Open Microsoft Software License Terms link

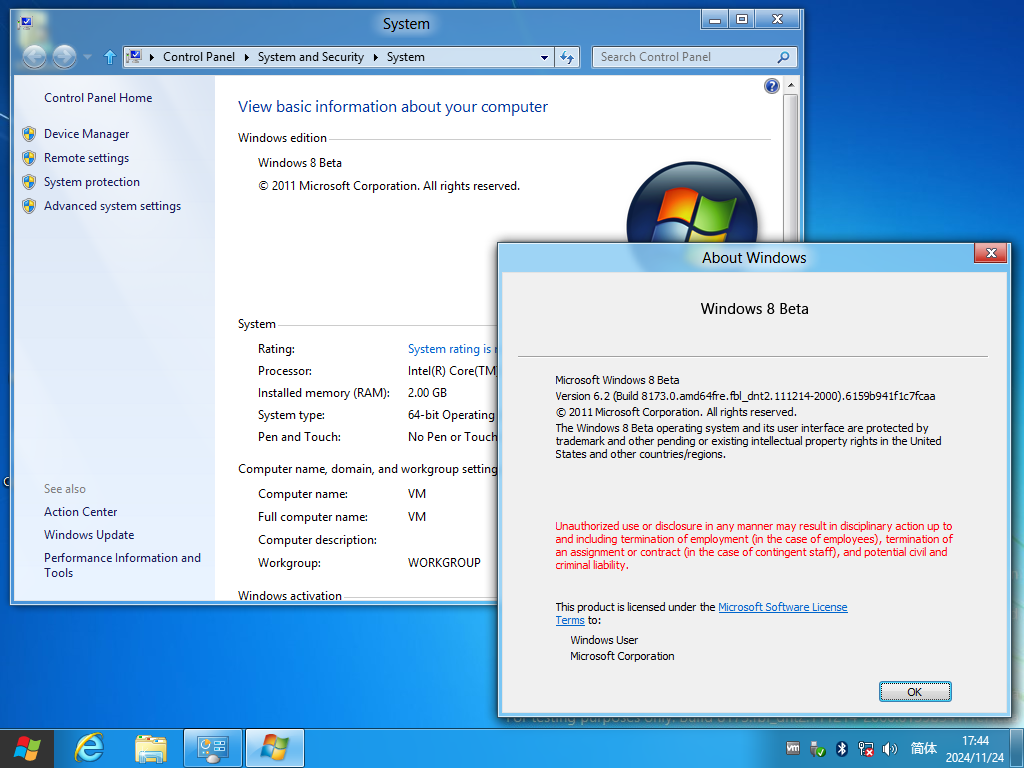pyautogui.click(x=701, y=613)
